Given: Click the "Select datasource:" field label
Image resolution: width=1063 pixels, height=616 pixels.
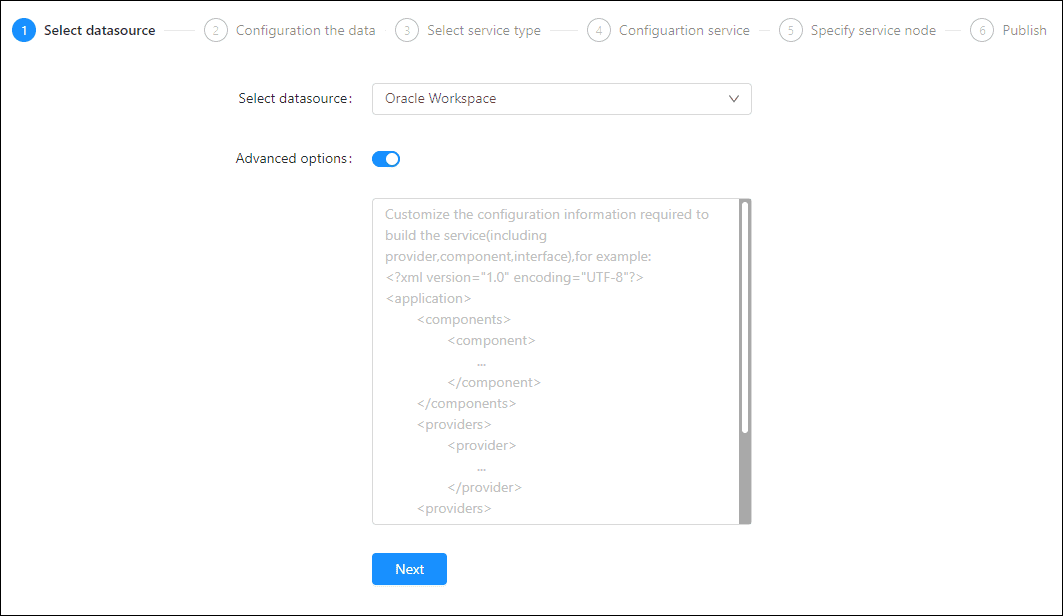Looking at the screenshot, I should click(x=295, y=99).
